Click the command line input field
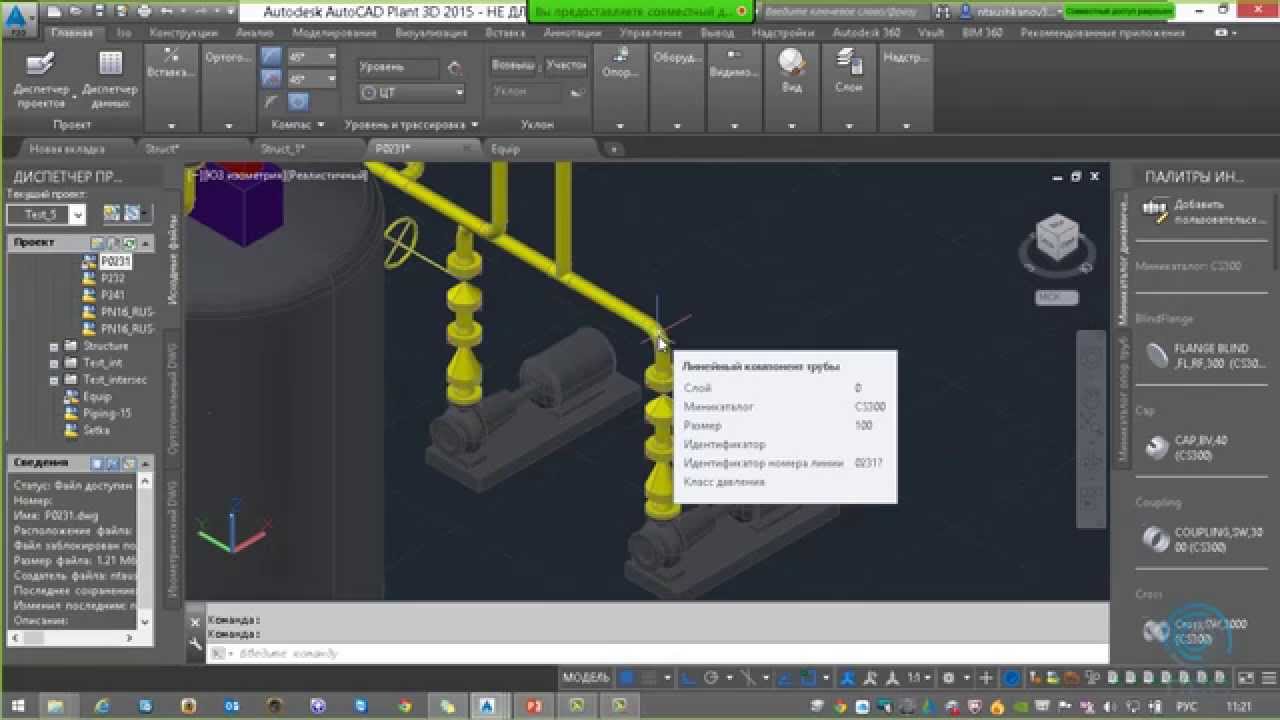 tap(658, 653)
